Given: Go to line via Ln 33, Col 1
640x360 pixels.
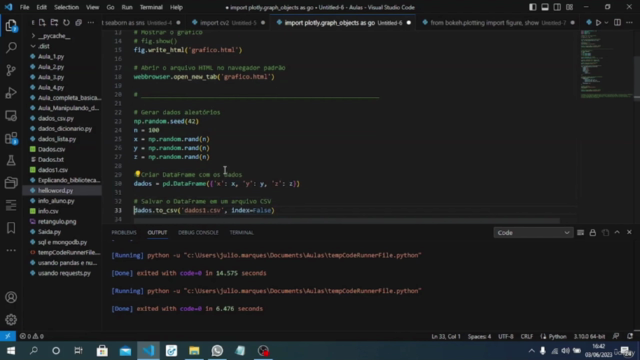Looking at the screenshot, I should pos(446,336).
